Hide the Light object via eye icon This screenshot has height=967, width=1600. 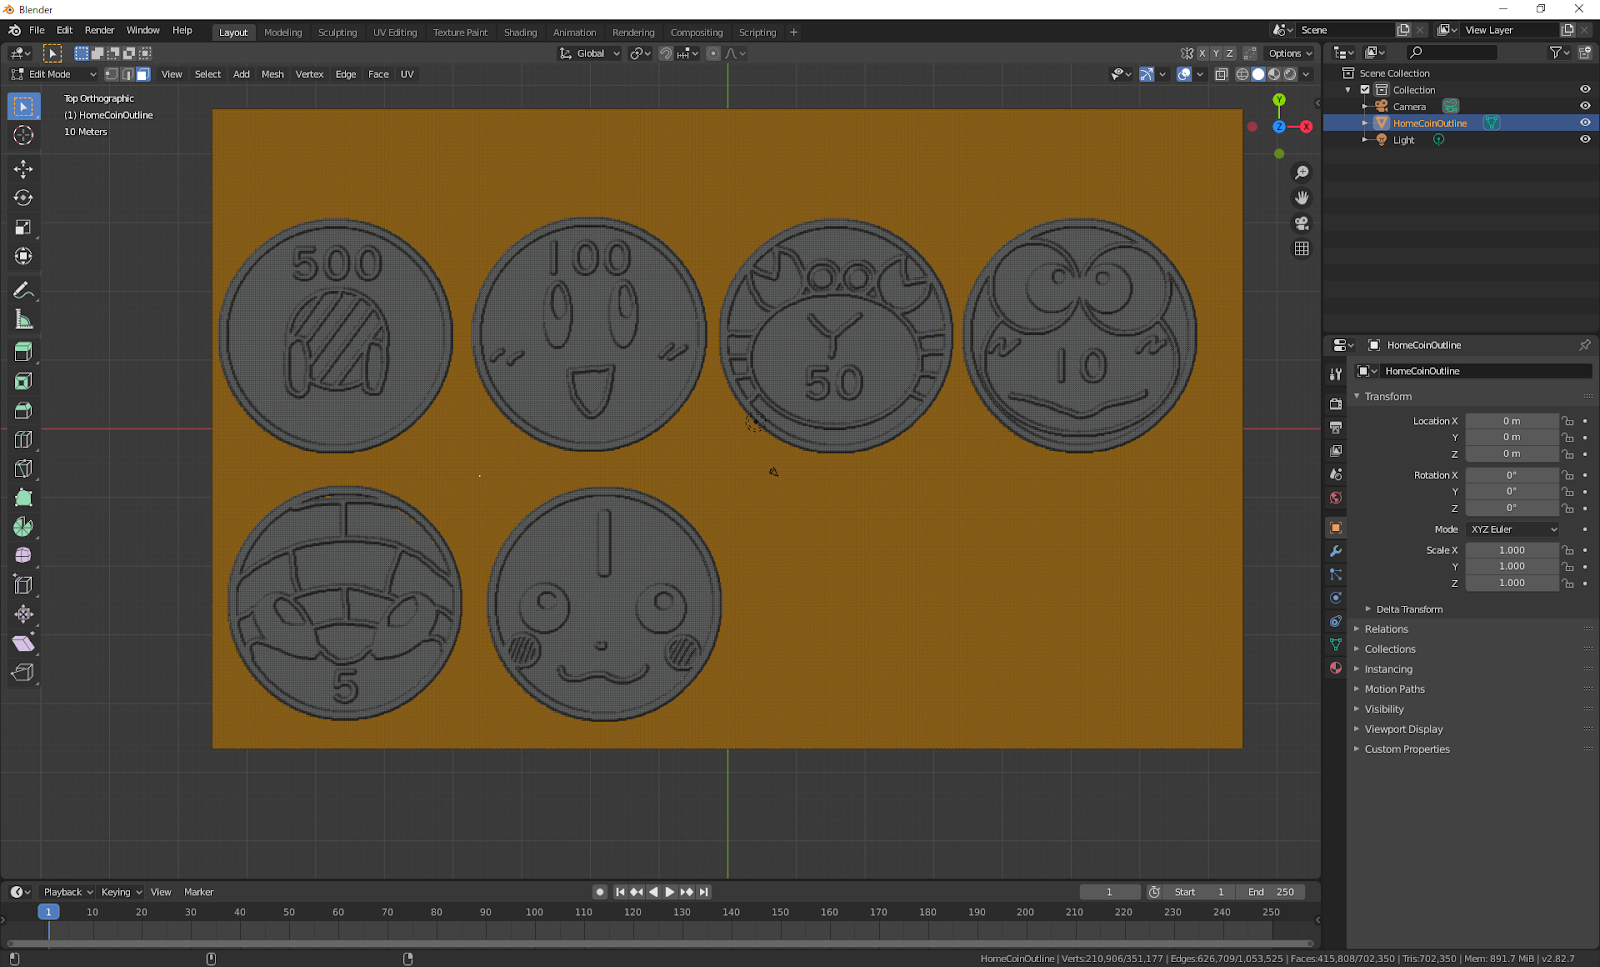pyautogui.click(x=1585, y=140)
